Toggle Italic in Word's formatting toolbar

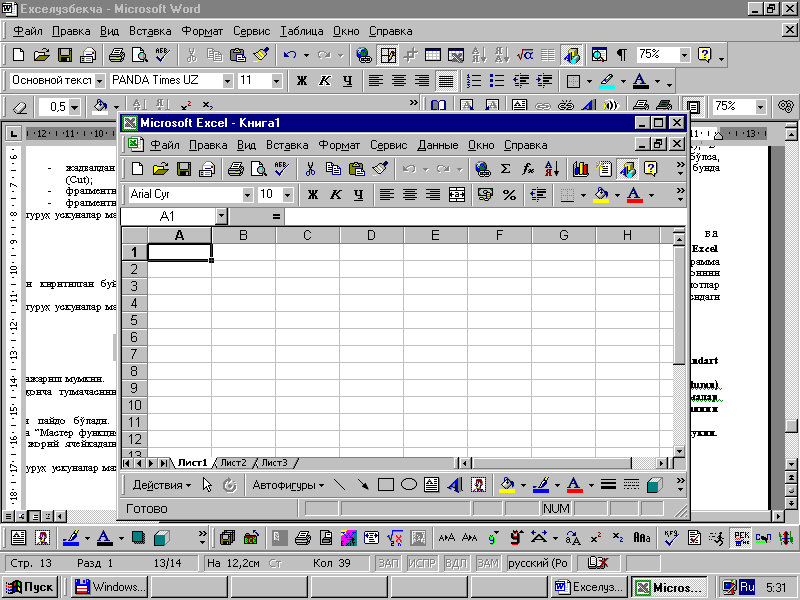pos(324,81)
